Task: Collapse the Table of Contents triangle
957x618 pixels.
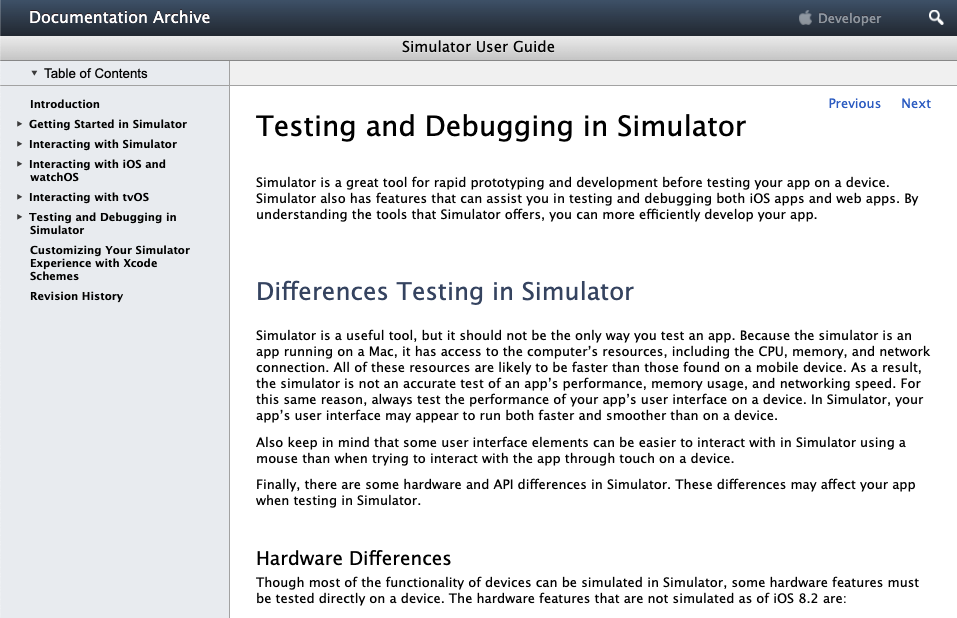Action: coord(34,73)
